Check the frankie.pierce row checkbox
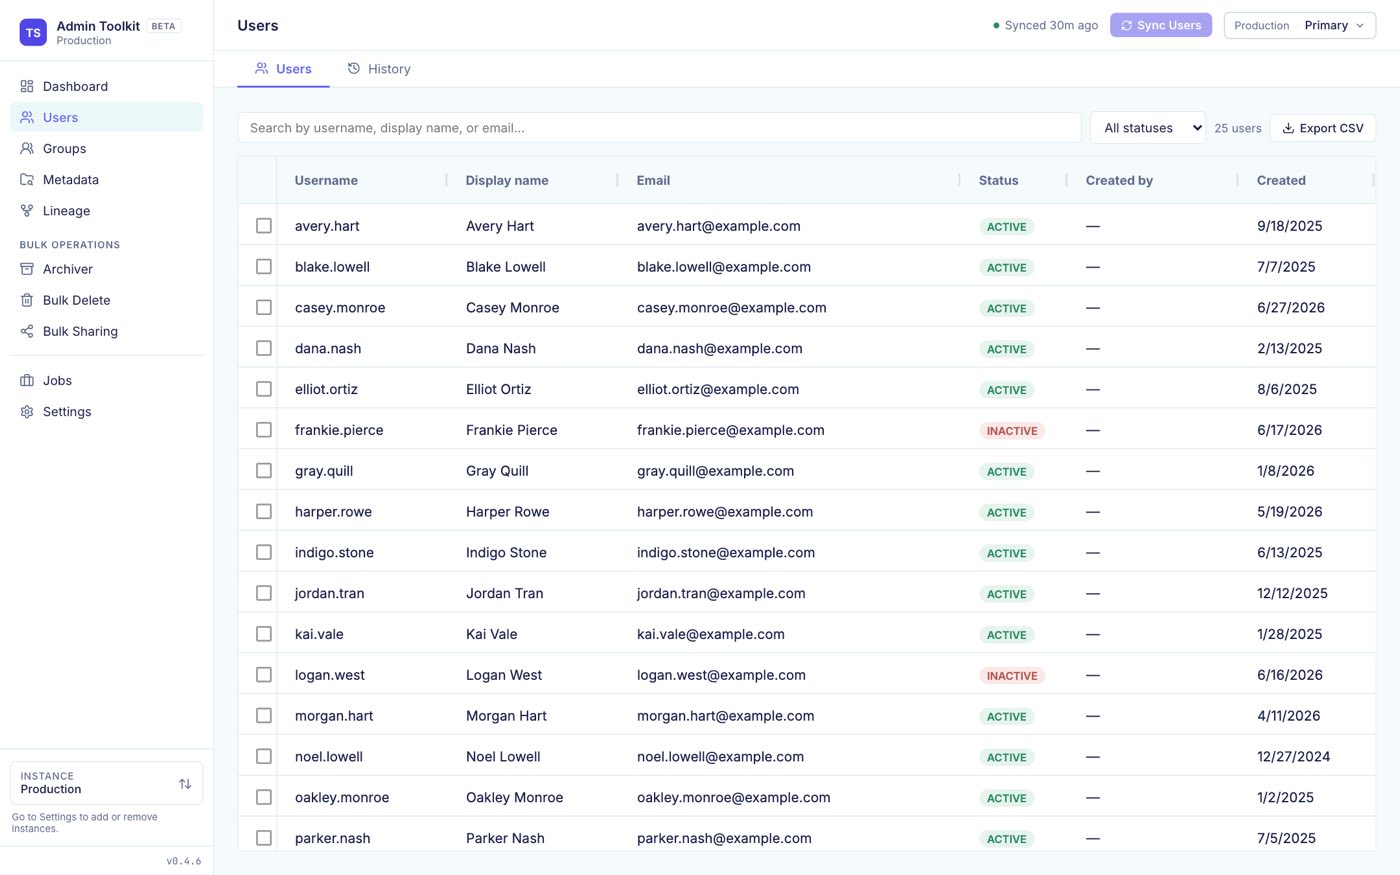This screenshot has height=875, width=1400. coord(264,430)
